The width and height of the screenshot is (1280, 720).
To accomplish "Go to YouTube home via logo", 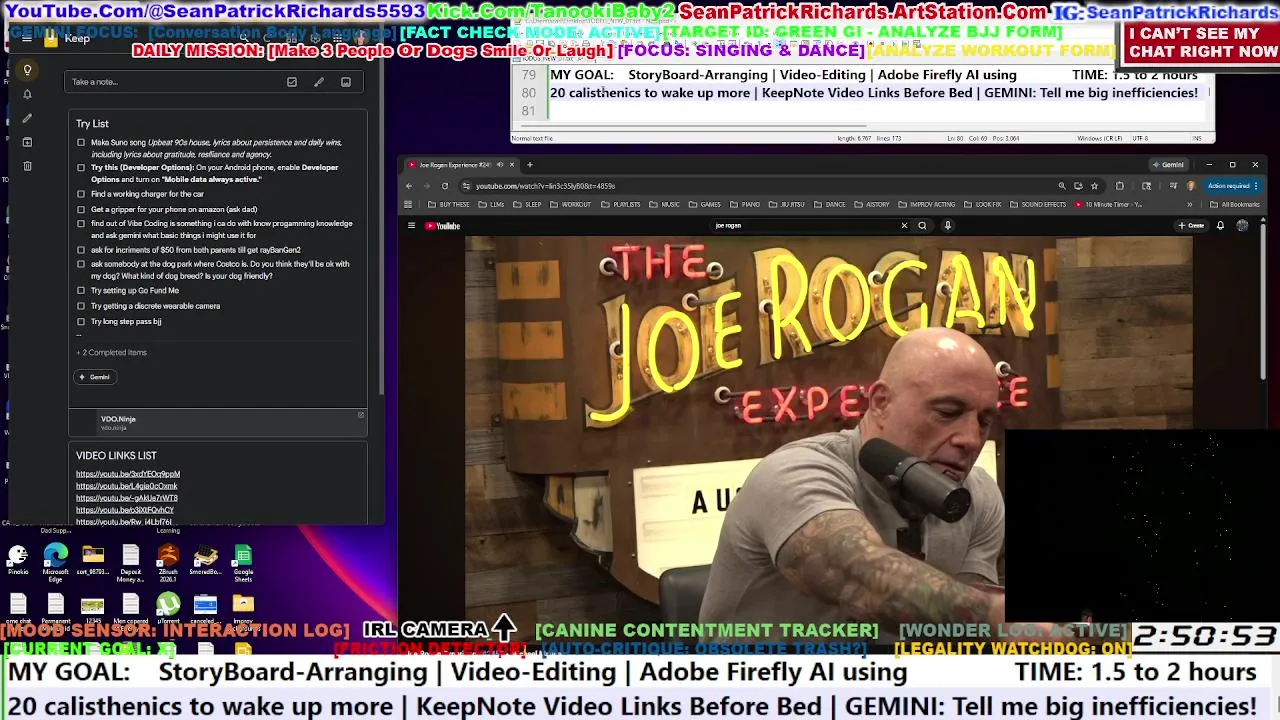I will 443,226.
